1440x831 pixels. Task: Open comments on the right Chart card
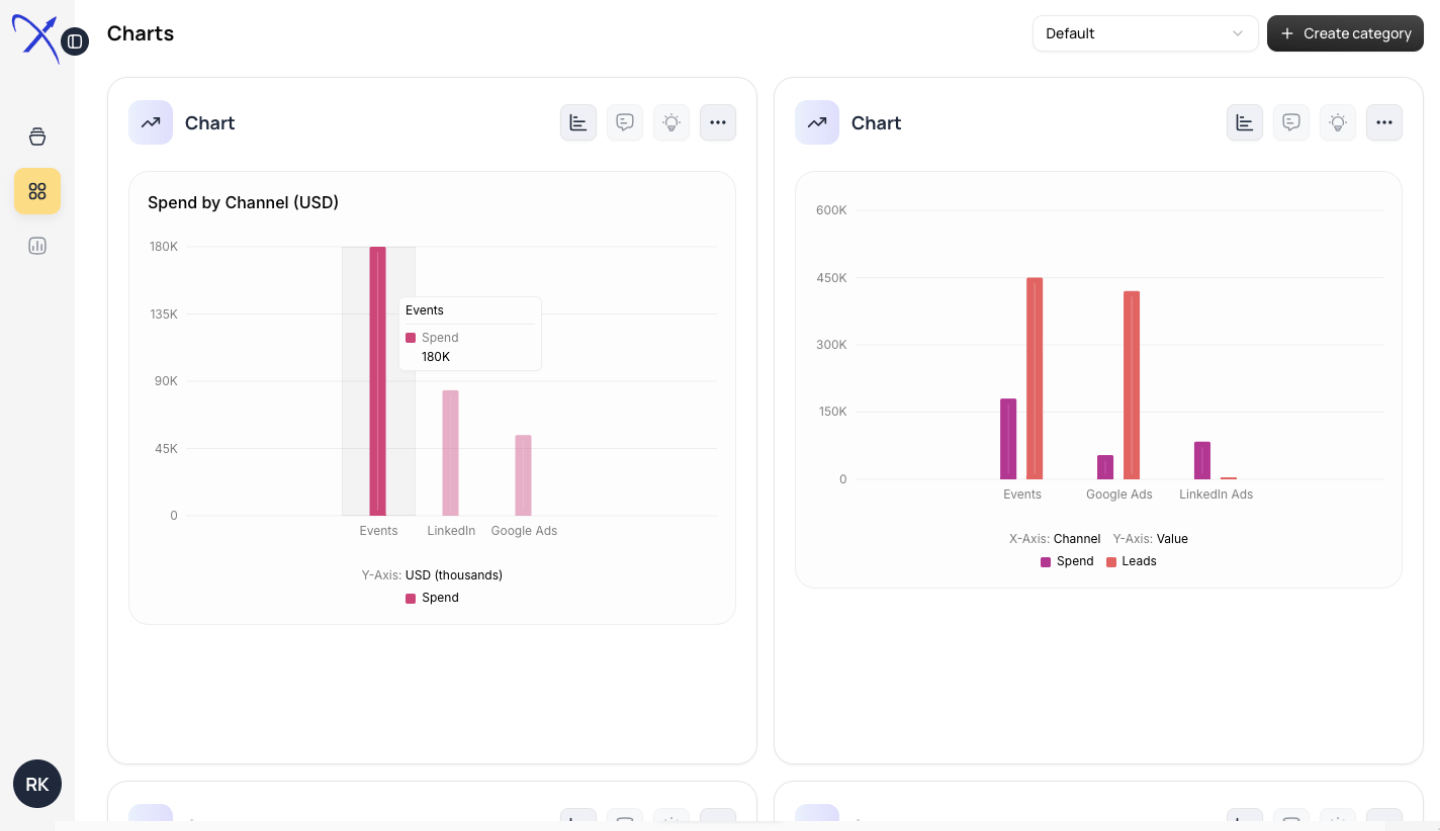1291,122
